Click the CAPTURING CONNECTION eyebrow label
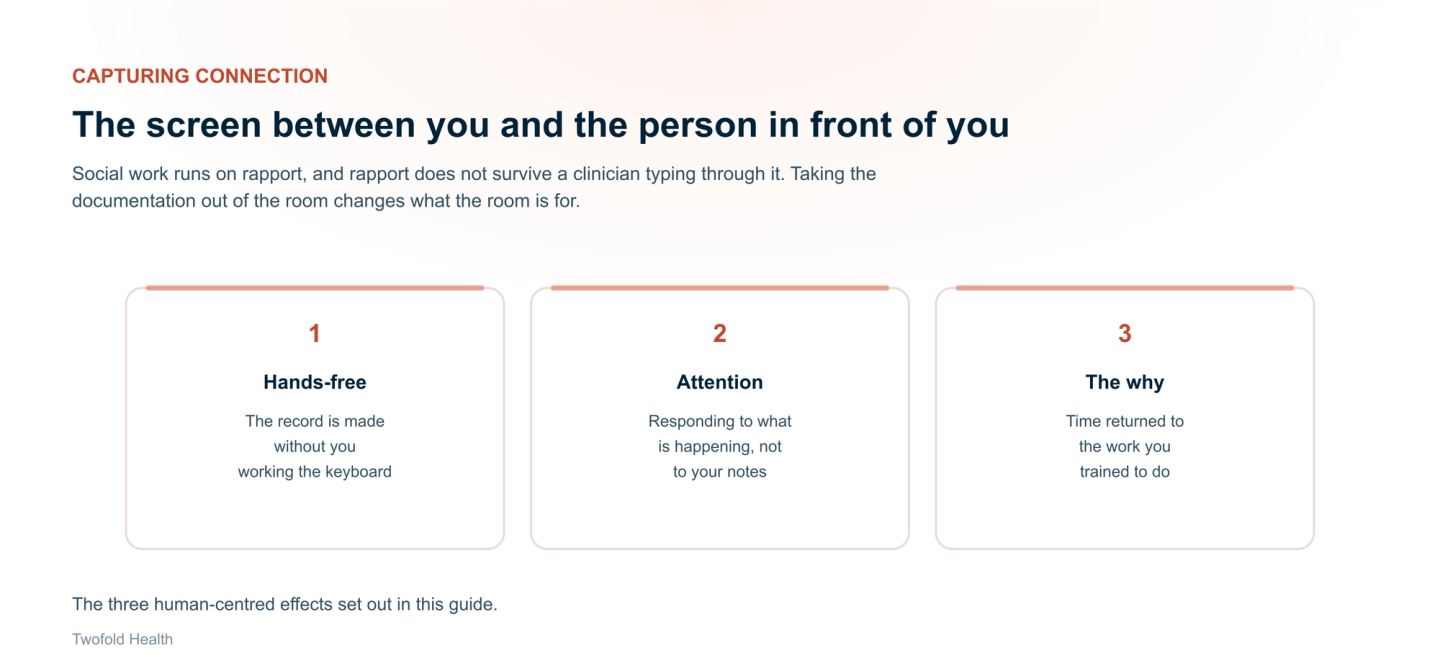The height and width of the screenshot is (666, 1440). pyautogui.click(x=200, y=76)
